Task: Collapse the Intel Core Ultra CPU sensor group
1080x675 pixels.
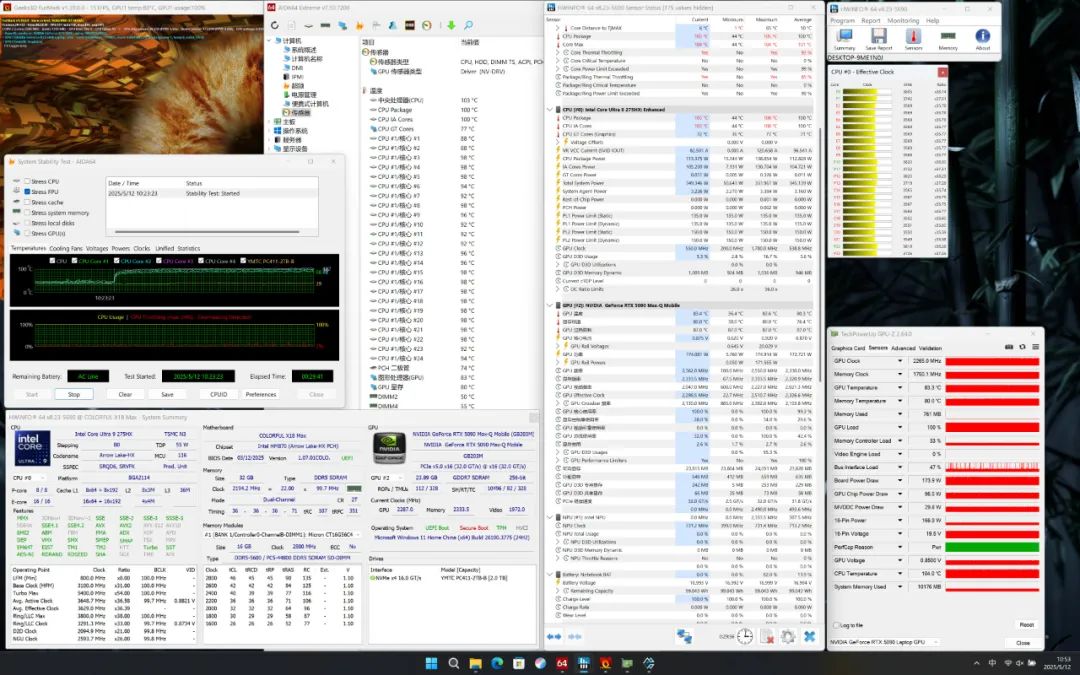Action: point(550,110)
